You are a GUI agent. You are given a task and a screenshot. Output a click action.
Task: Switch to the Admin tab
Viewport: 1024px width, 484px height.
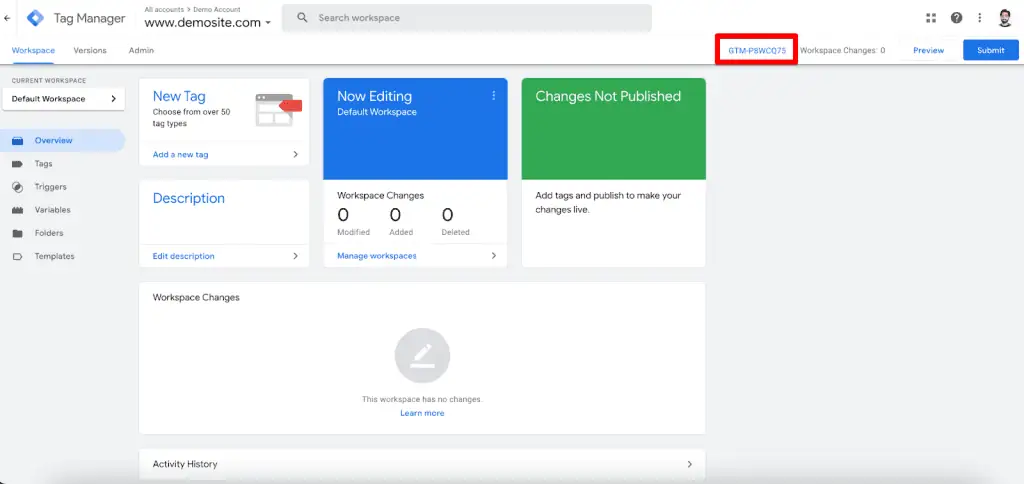coord(141,50)
